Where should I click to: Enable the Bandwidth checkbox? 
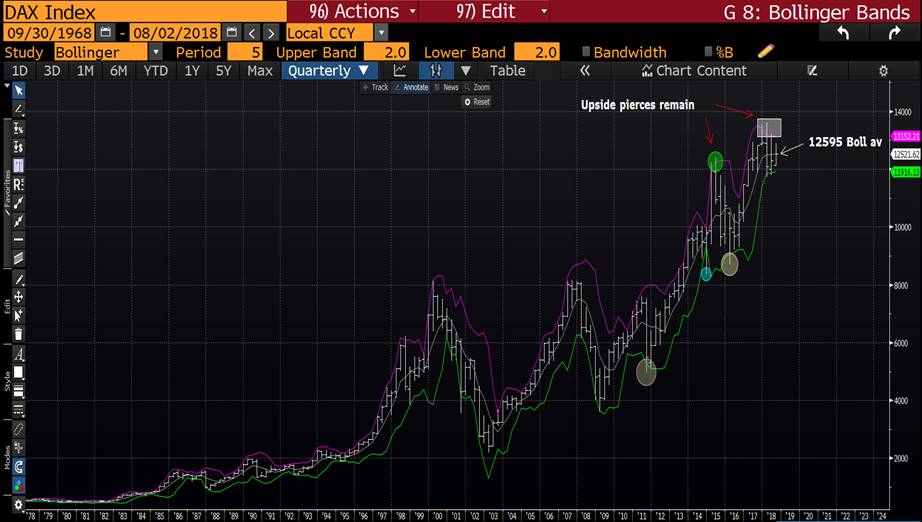click(586, 52)
